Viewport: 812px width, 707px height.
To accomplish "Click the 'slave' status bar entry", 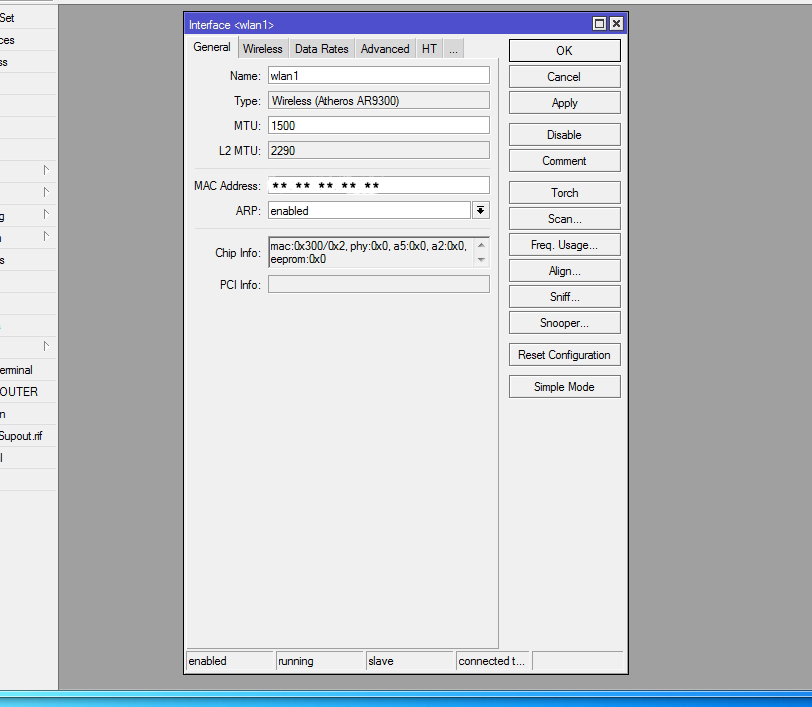I will tap(410, 661).
